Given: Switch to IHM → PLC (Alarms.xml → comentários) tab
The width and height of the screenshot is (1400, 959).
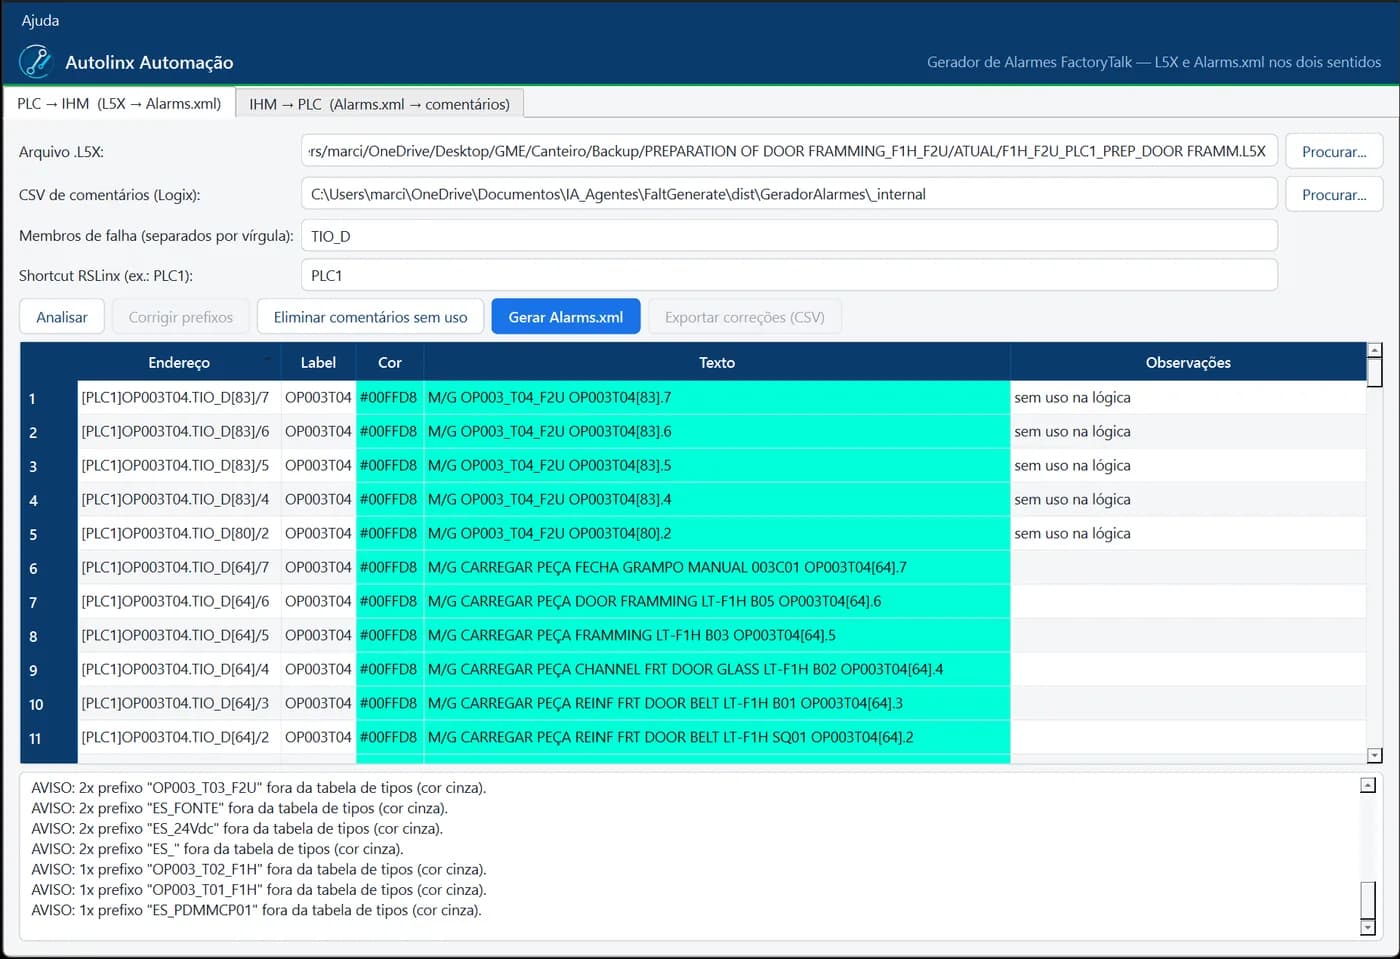Looking at the screenshot, I should coord(379,104).
